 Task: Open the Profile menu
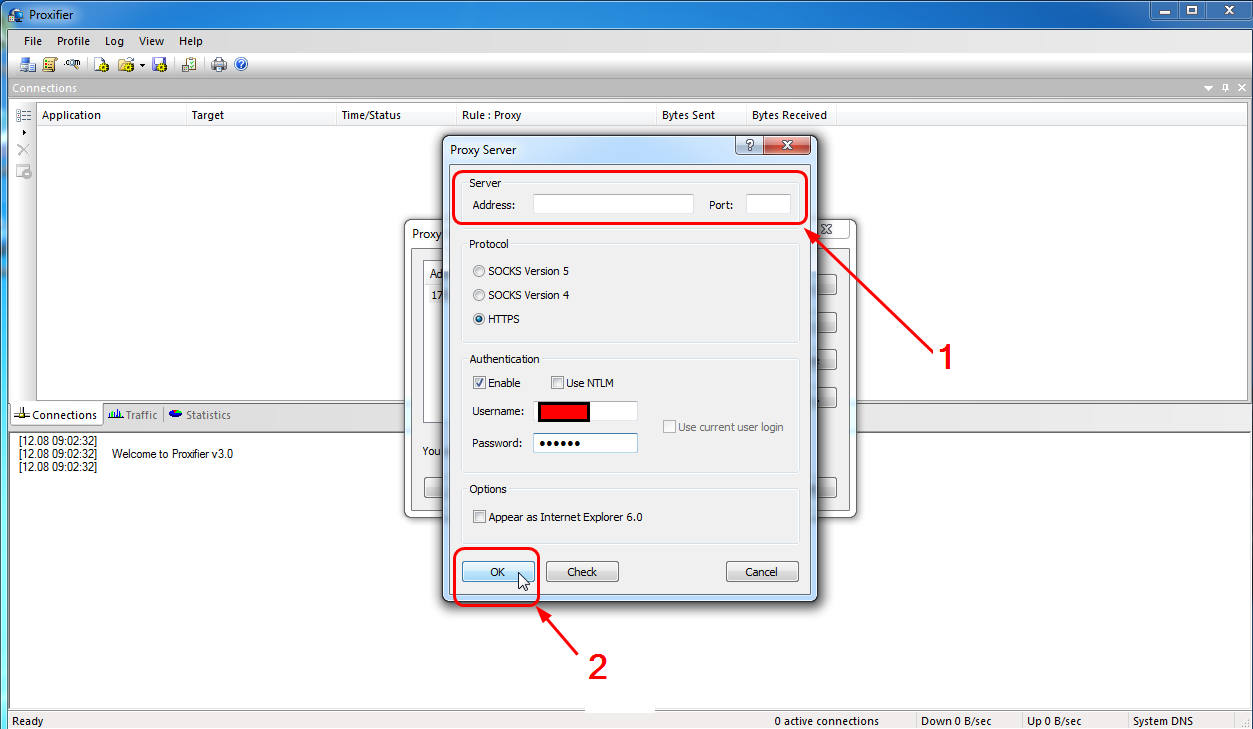(73, 41)
